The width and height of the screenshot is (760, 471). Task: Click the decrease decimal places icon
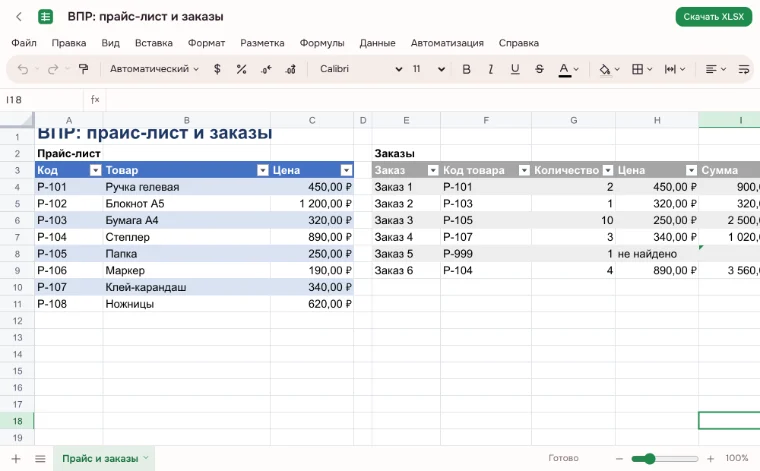pyautogui.click(x=266, y=69)
